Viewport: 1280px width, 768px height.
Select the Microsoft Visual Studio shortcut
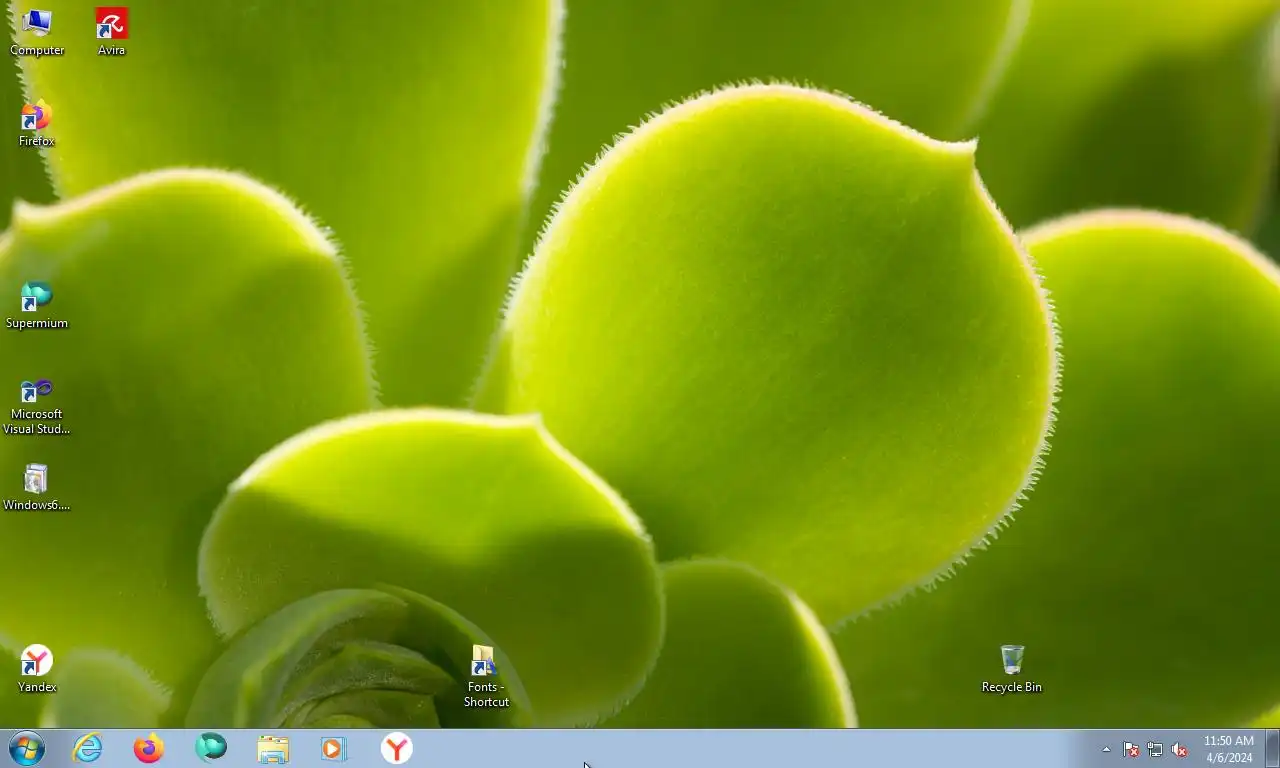pyautogui.click(x=36, y=406)
